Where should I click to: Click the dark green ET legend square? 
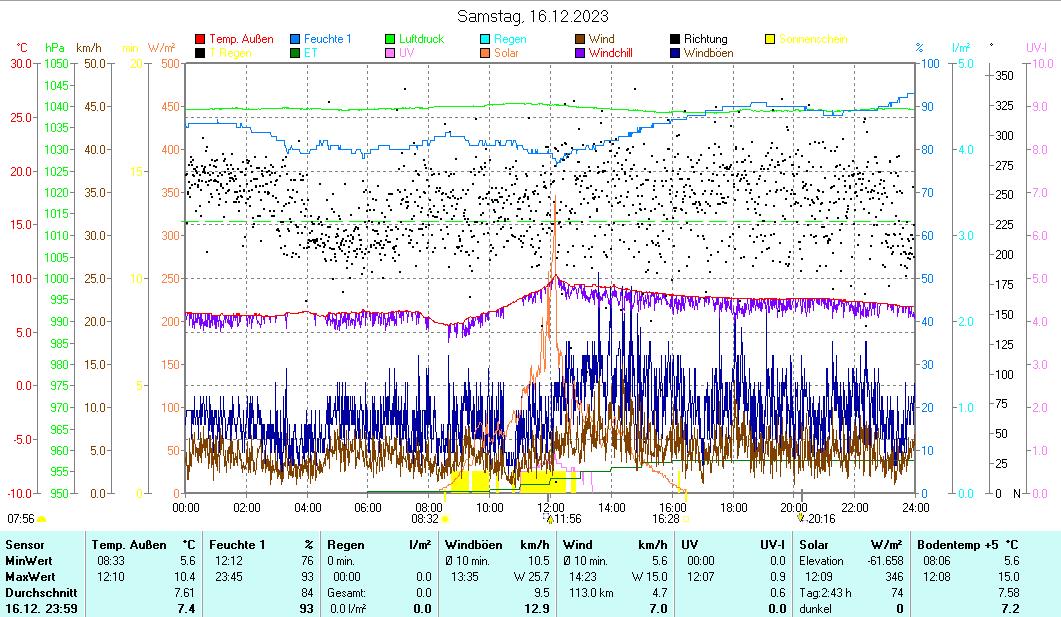295,53
